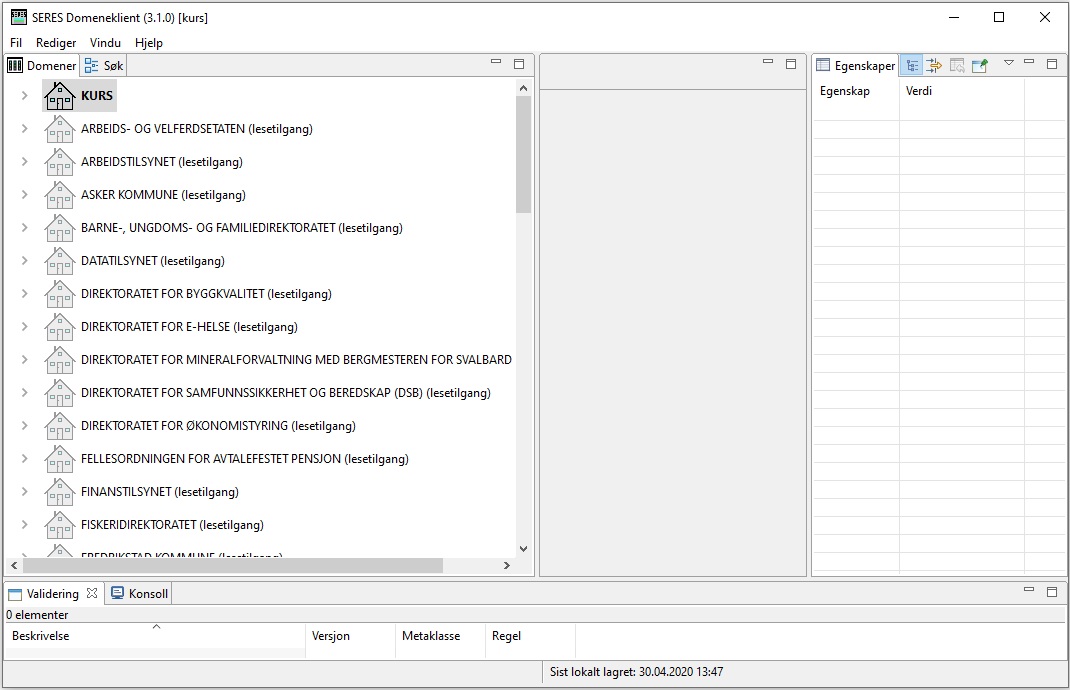Click domain tree scroll-right arrow
Viewport: 1070px width, 690px height.
tap(506, 565)
